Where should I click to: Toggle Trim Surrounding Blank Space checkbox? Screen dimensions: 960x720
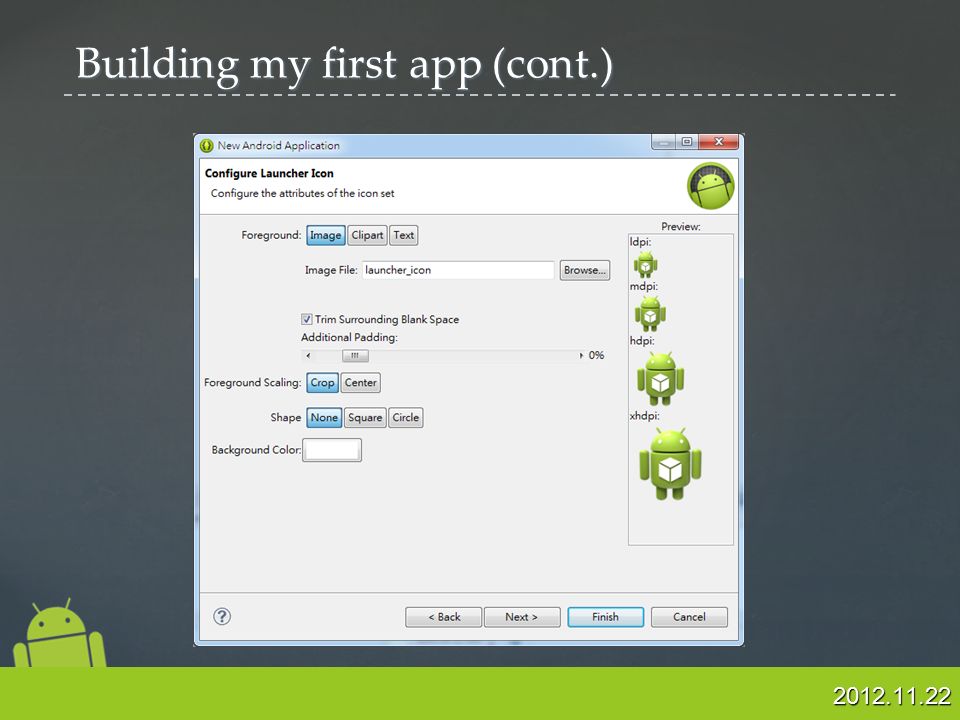[x=307, y=319]
